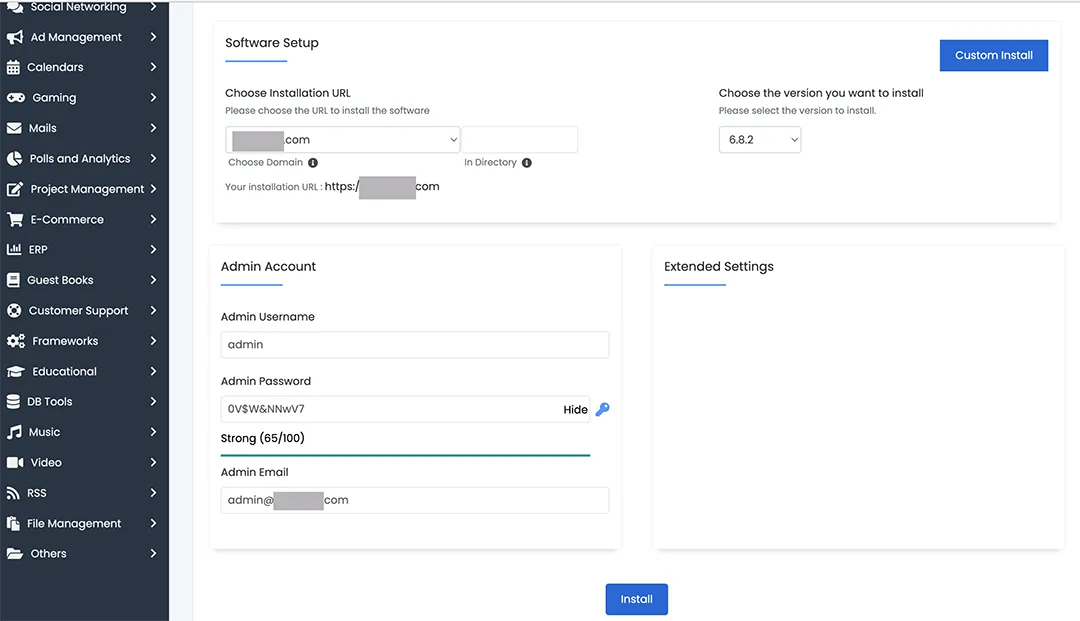Click the Ad Management megaphone icon
The image size is (1080, 621).
pyautogui.click(x=14, y=37)
